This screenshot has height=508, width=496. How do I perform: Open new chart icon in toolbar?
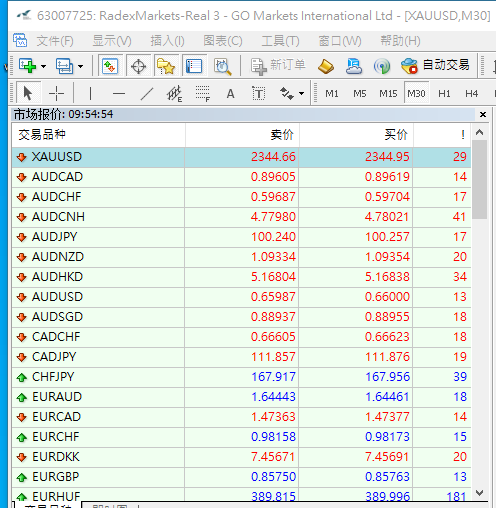tap(28, 66)
